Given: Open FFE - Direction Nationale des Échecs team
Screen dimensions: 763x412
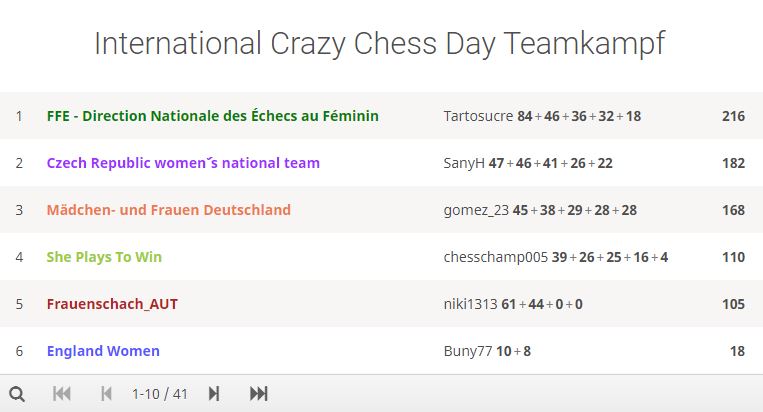Looking at the screenshot, I should click(x=213, y=116).
